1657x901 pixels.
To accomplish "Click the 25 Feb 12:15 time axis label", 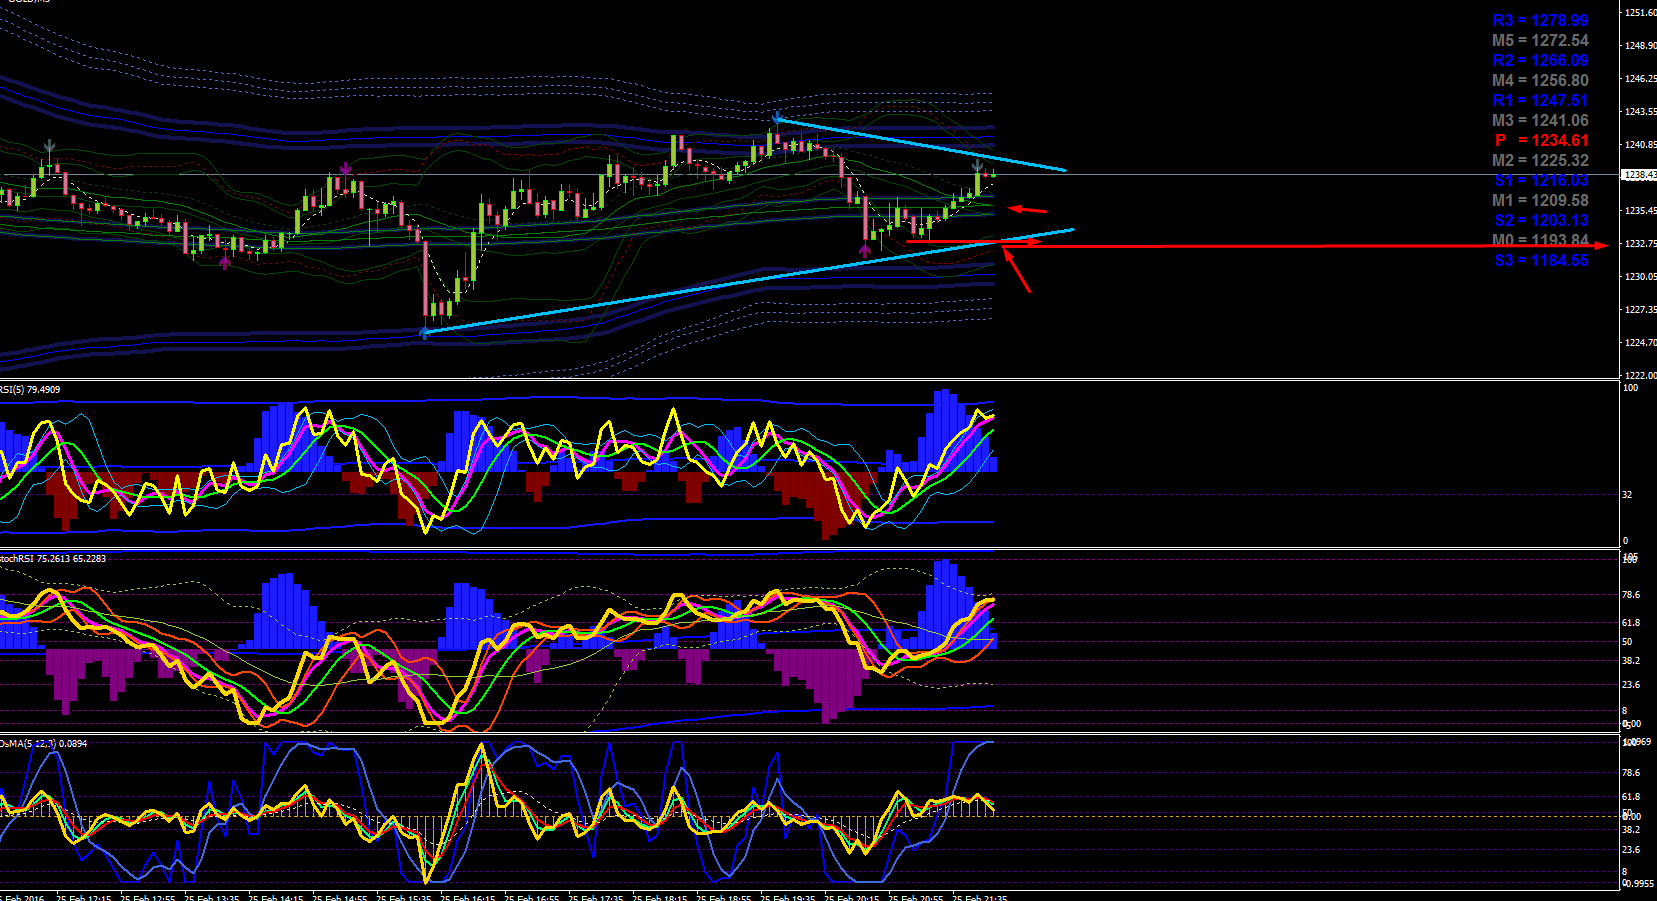I will point(84,897).
